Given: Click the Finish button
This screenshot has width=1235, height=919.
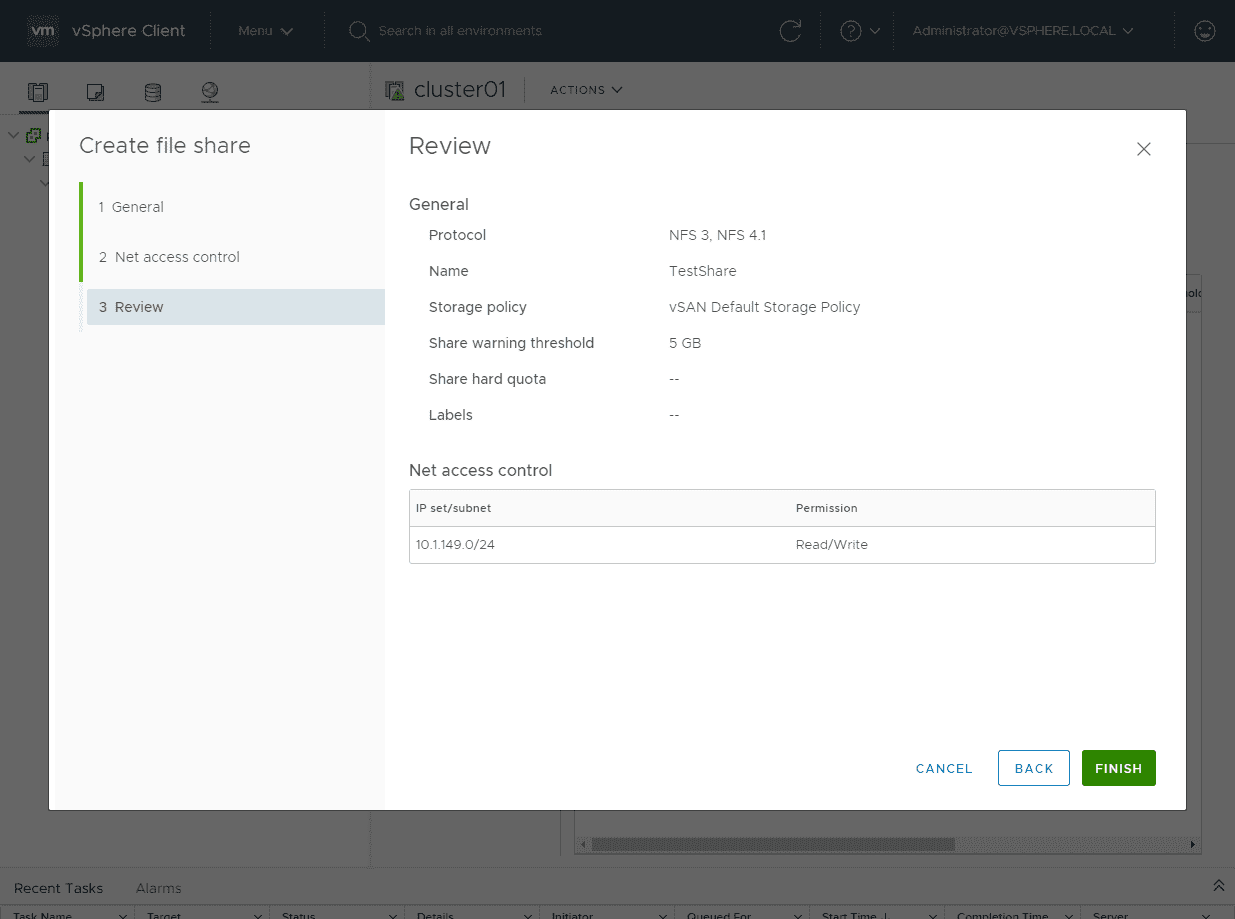Looking at the screenshot, I should pos(1118,768).
